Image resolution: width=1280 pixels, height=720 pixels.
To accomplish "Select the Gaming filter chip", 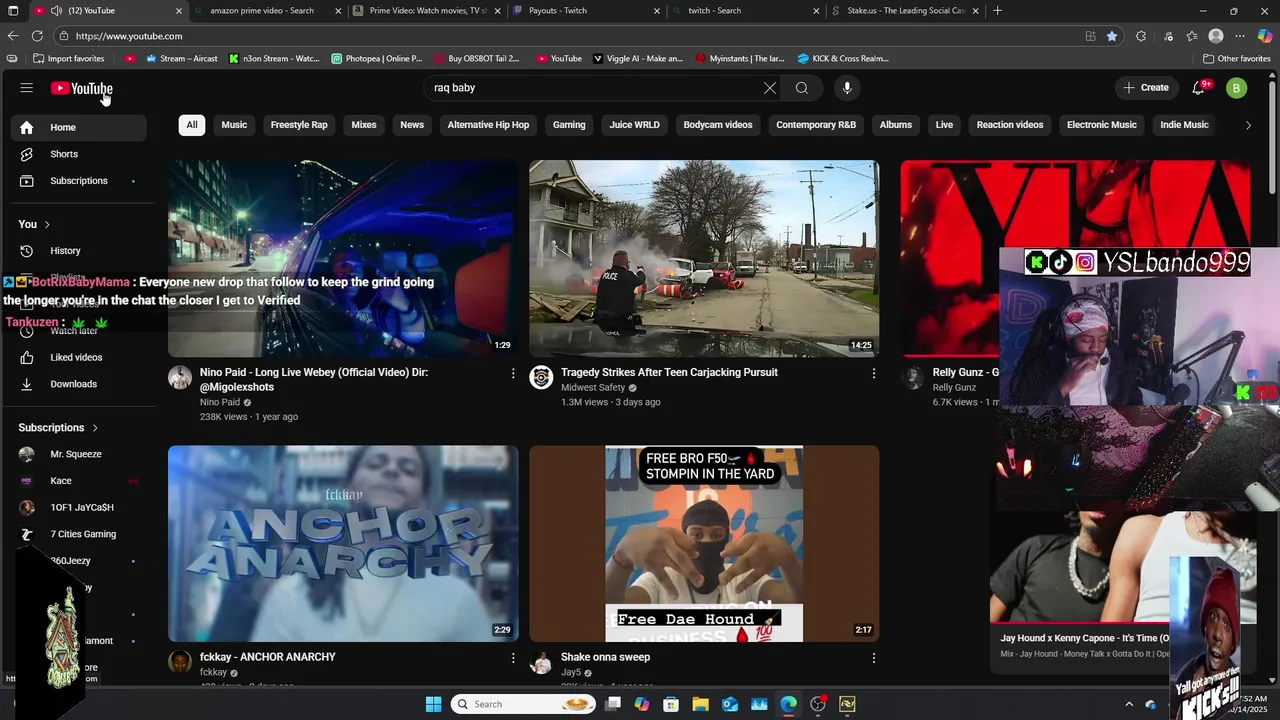I will click(x=569, y=125).
